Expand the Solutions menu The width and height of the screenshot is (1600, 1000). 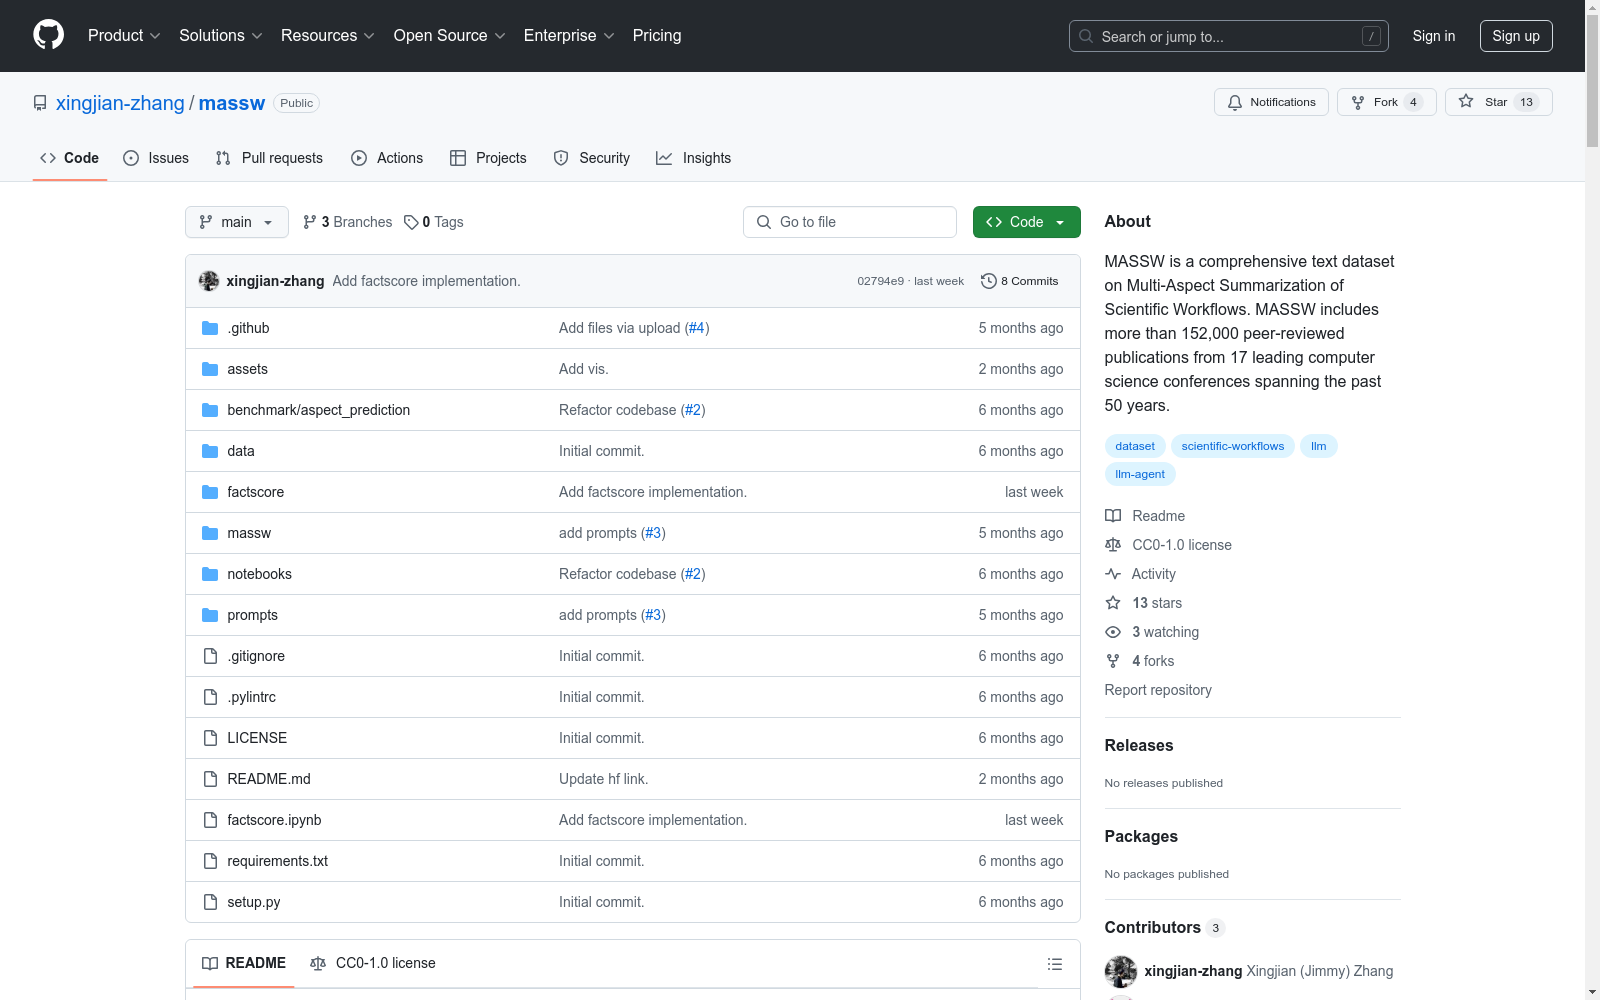(x=221, y=36)
